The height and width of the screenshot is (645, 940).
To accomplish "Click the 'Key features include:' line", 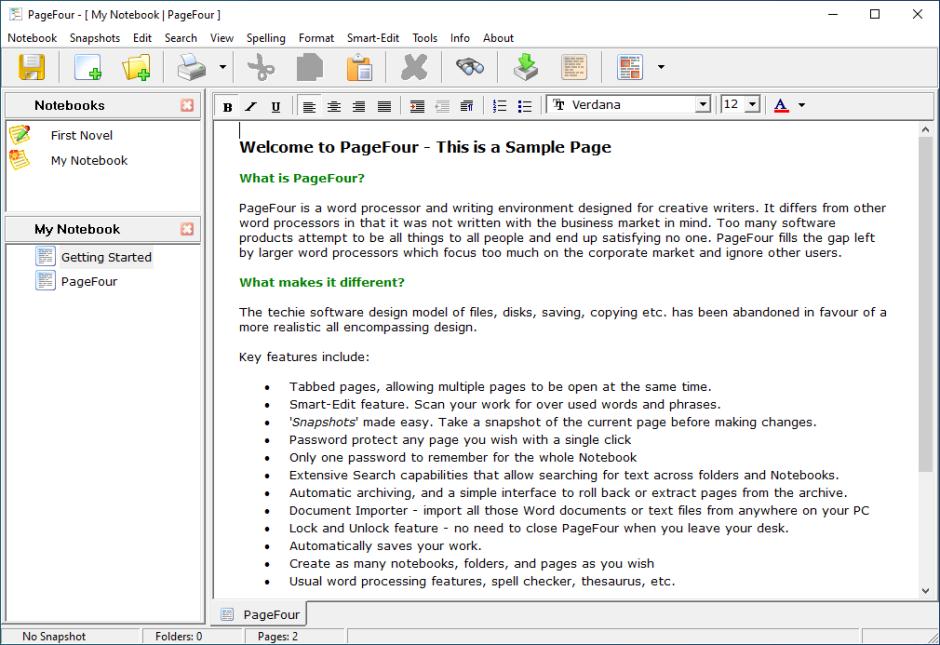I will click(304, 357).
